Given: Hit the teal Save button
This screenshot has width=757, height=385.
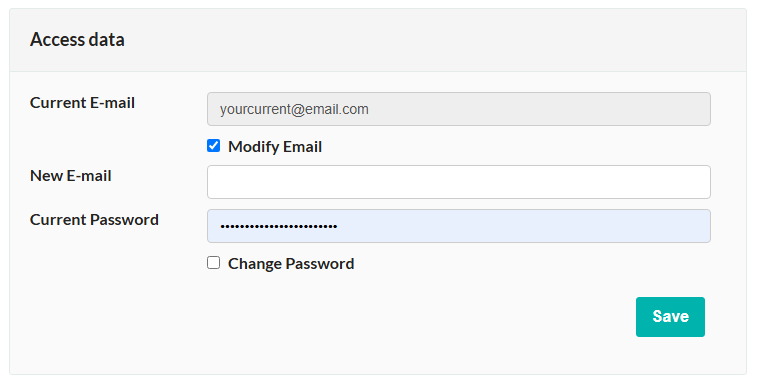Looking at the screenshot, I should 670,317.
